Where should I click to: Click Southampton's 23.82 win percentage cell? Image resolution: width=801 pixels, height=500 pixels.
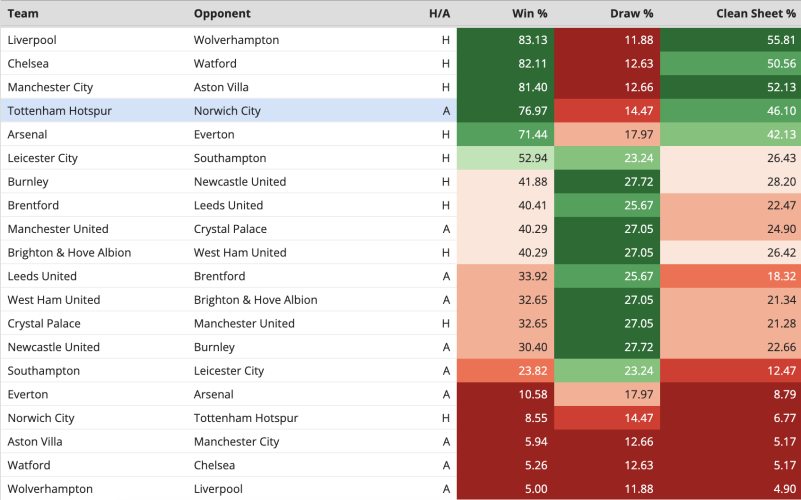[x=505, y=370]
